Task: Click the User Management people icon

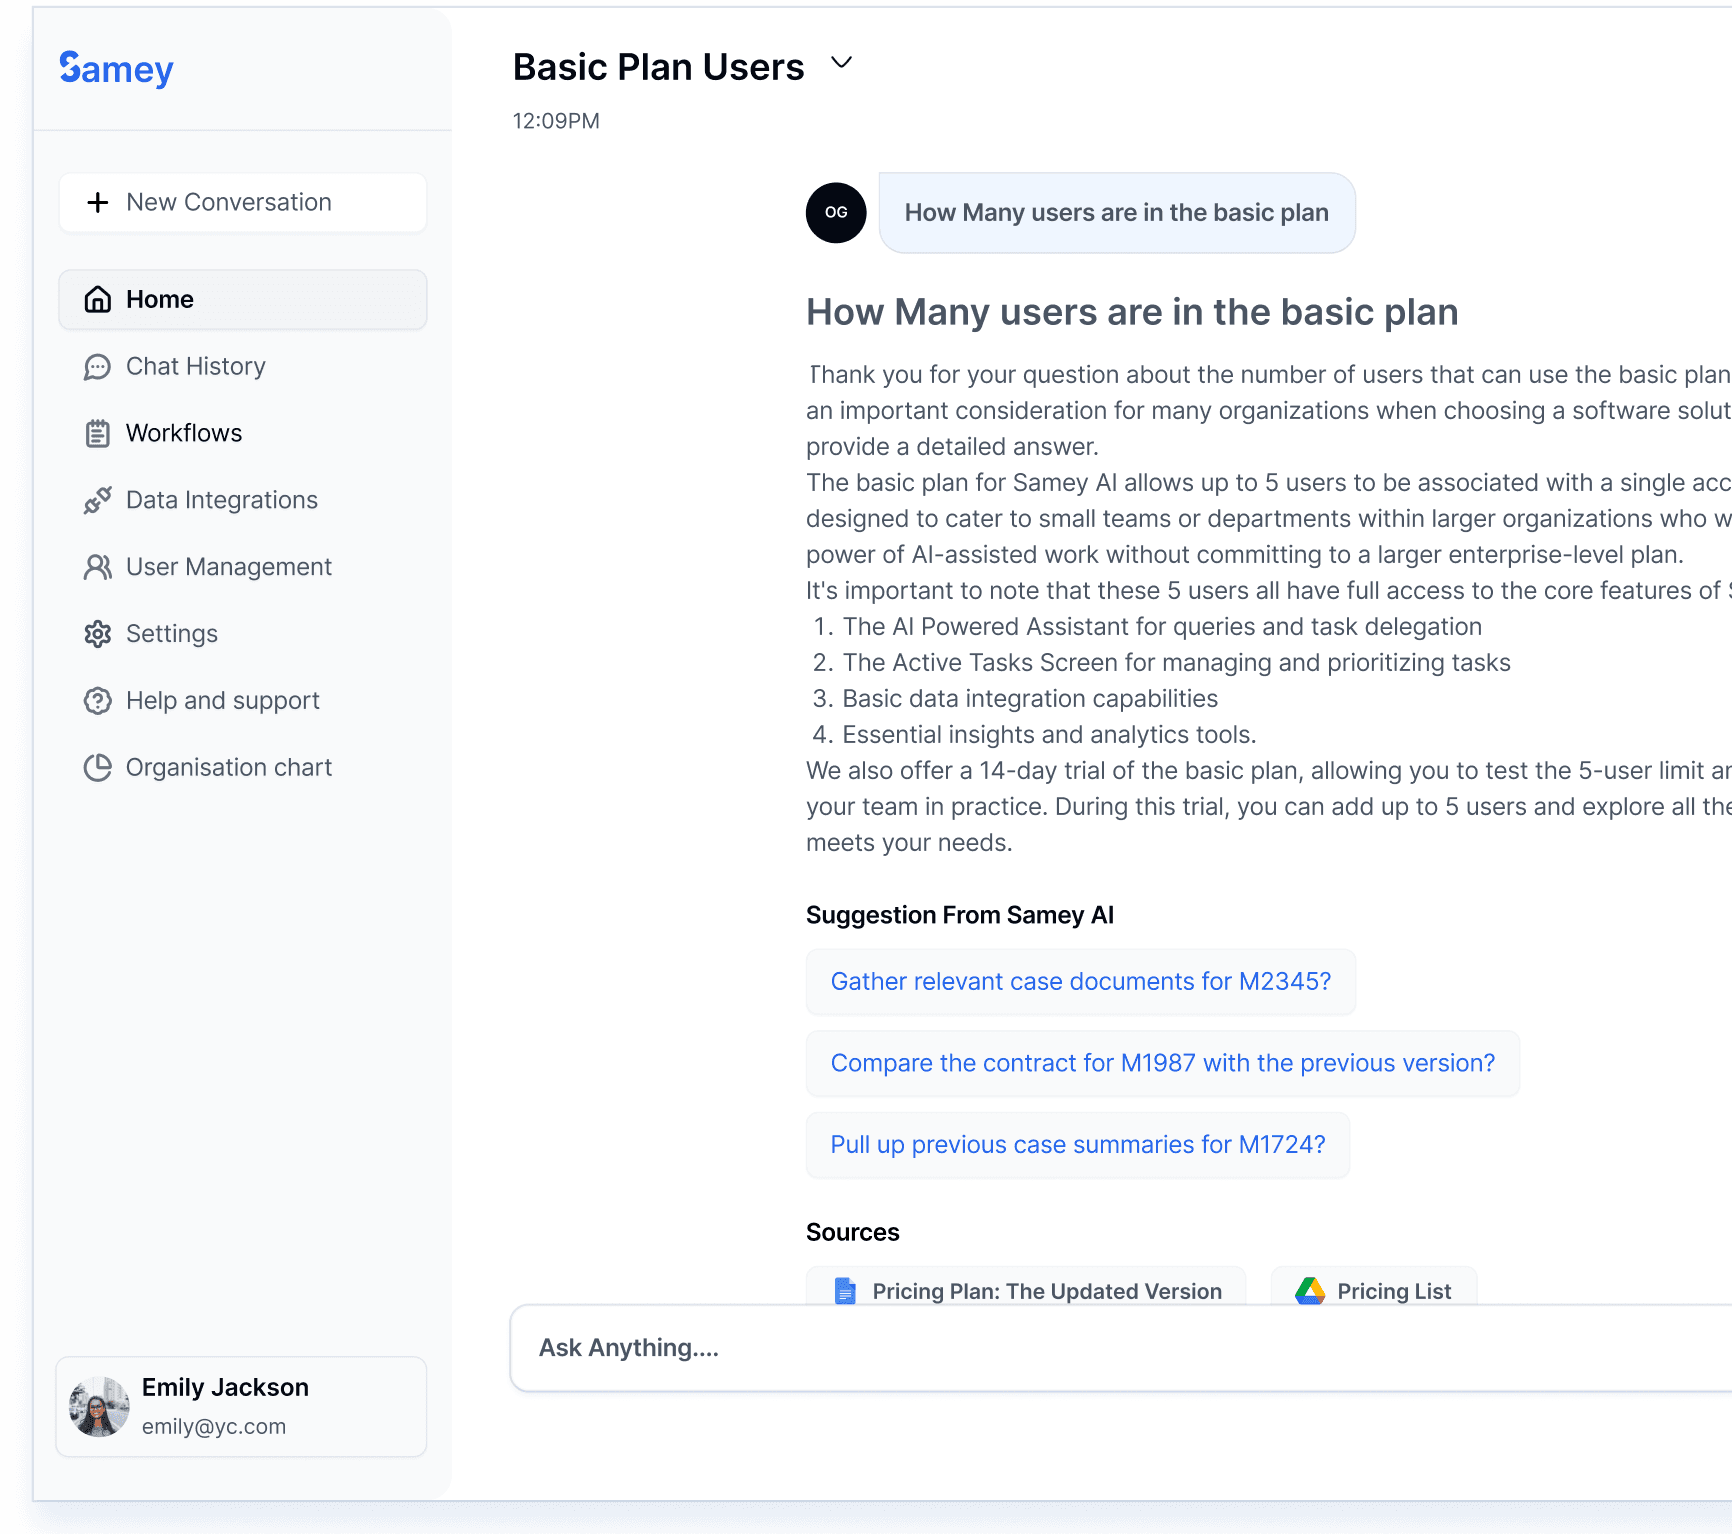Action: pos(98,567)
